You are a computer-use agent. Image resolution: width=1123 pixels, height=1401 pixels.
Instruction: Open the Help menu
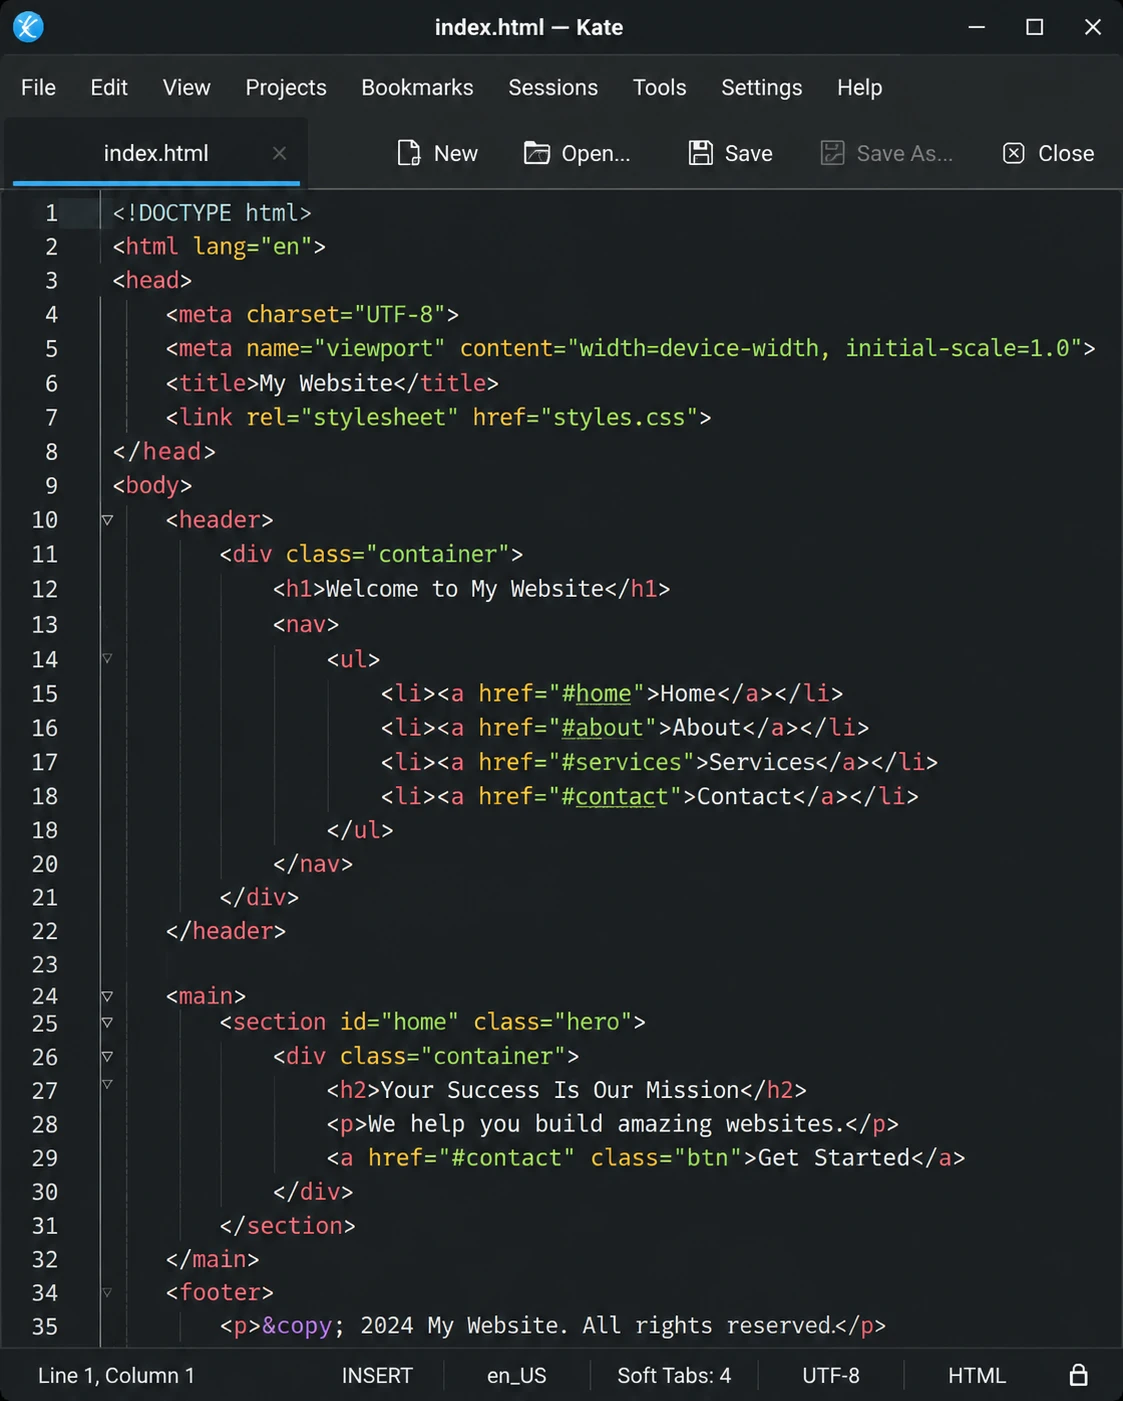tap(860, 88)
